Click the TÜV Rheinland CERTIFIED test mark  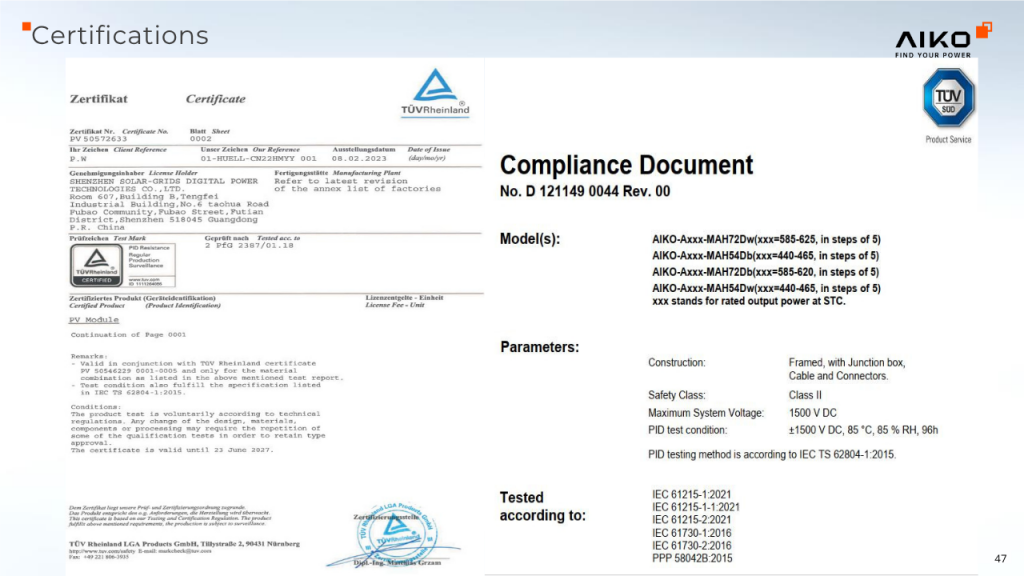pos(97,265)
